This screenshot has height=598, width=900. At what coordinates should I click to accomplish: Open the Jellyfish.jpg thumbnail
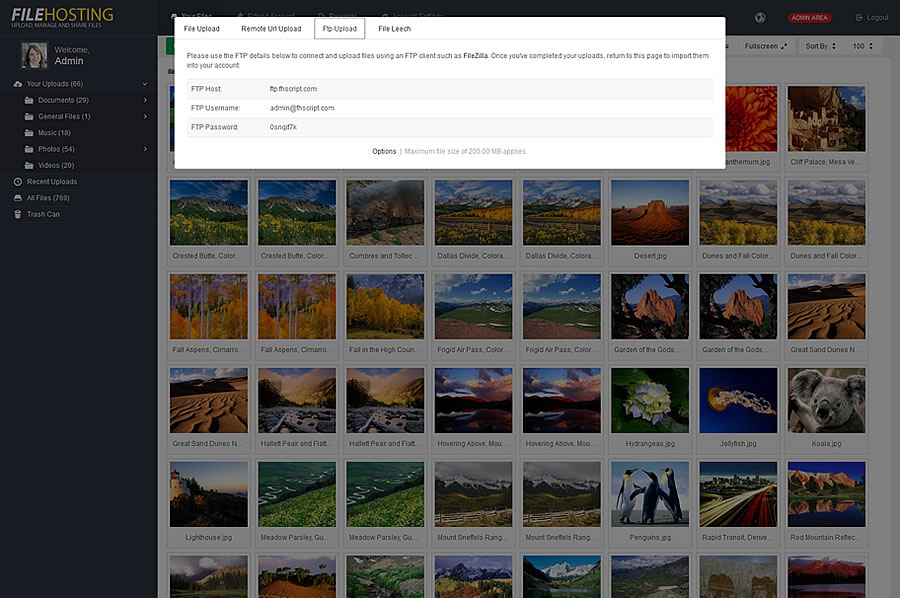(x=738, y=400)
